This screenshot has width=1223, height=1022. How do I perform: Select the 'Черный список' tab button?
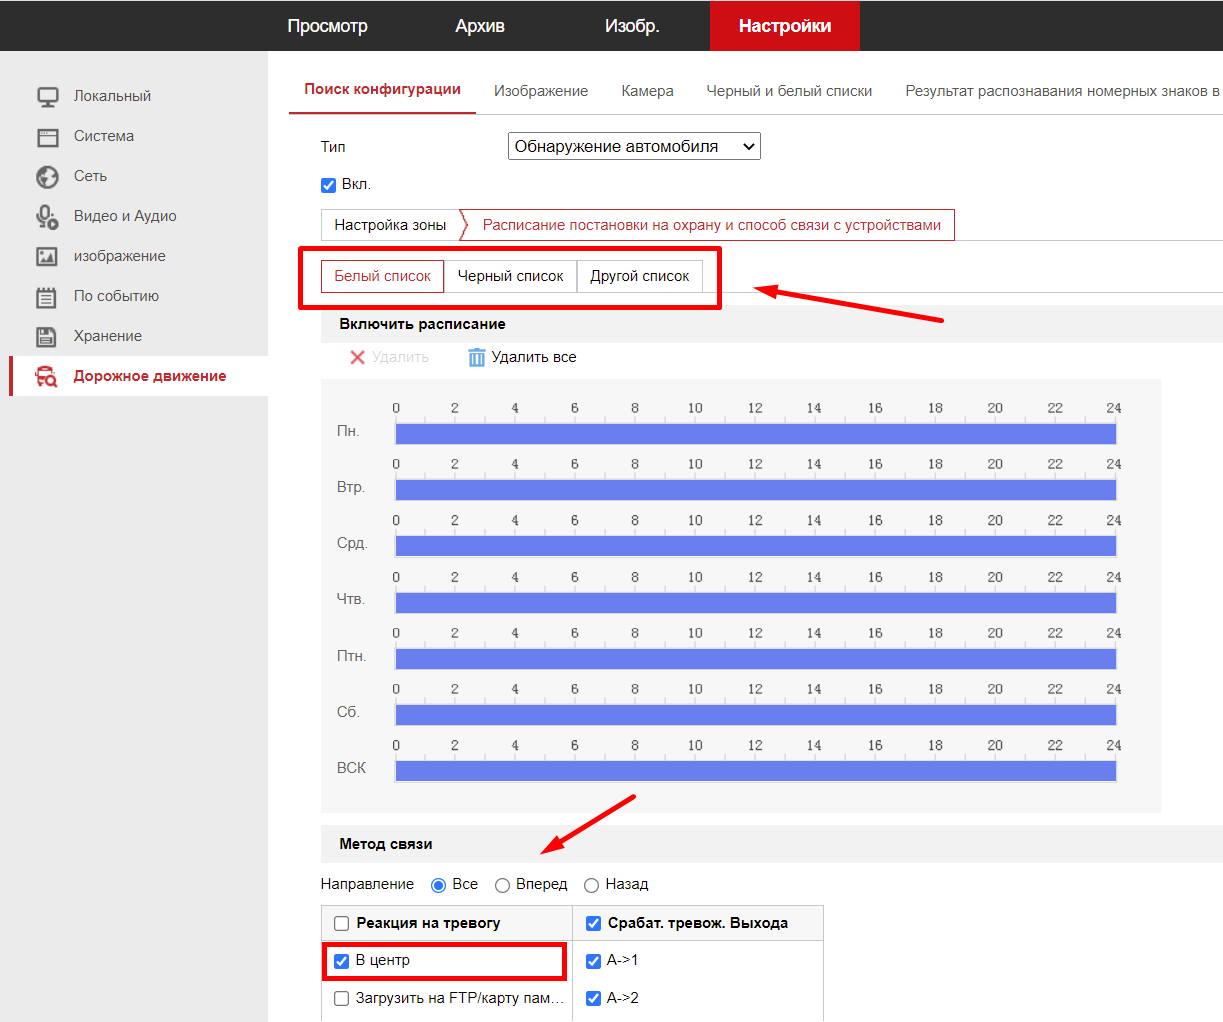[510, 276]
